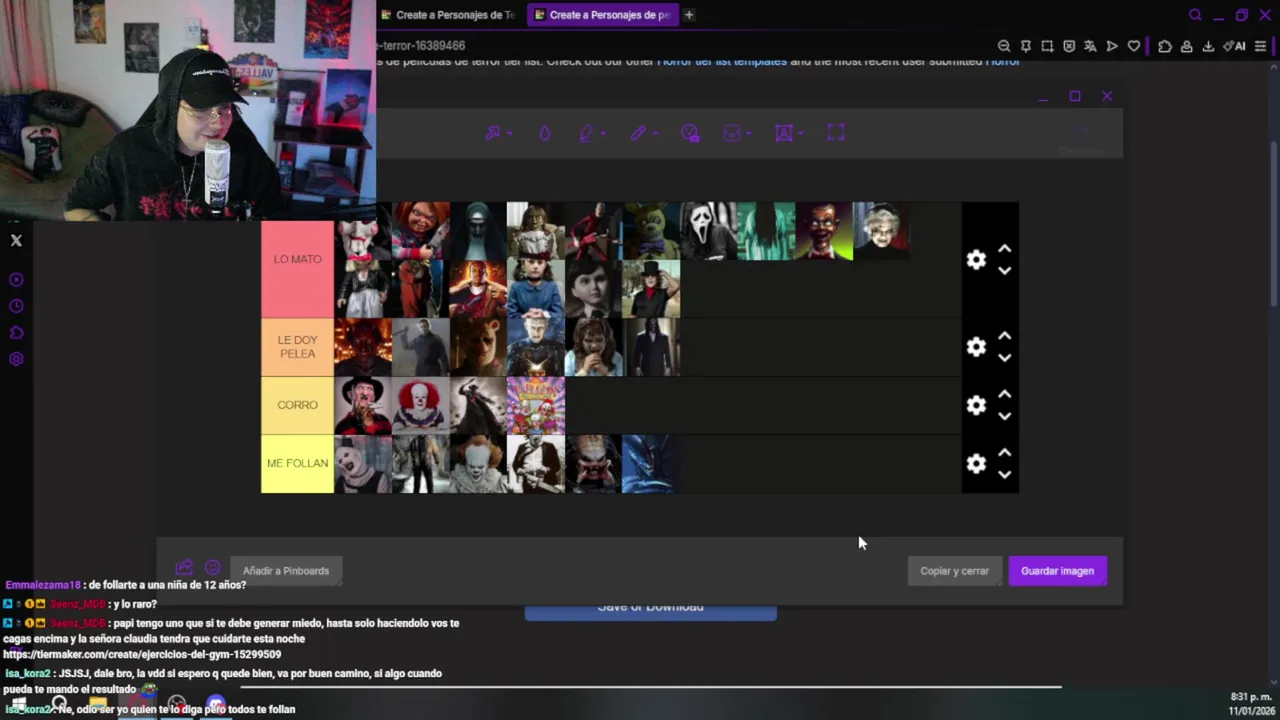Click the red LO MATO tier label
Image resolution: width=1280 pixels, height=720 pixels.
[x=297, y=260]
